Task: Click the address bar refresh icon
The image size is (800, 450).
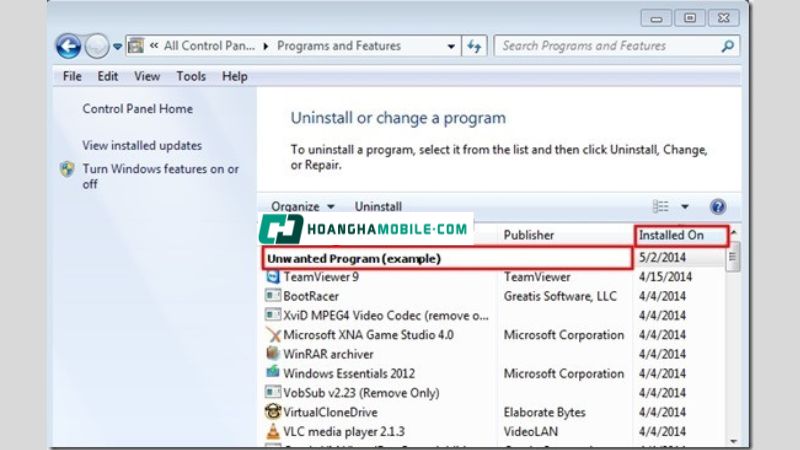Action: point(475,46)
